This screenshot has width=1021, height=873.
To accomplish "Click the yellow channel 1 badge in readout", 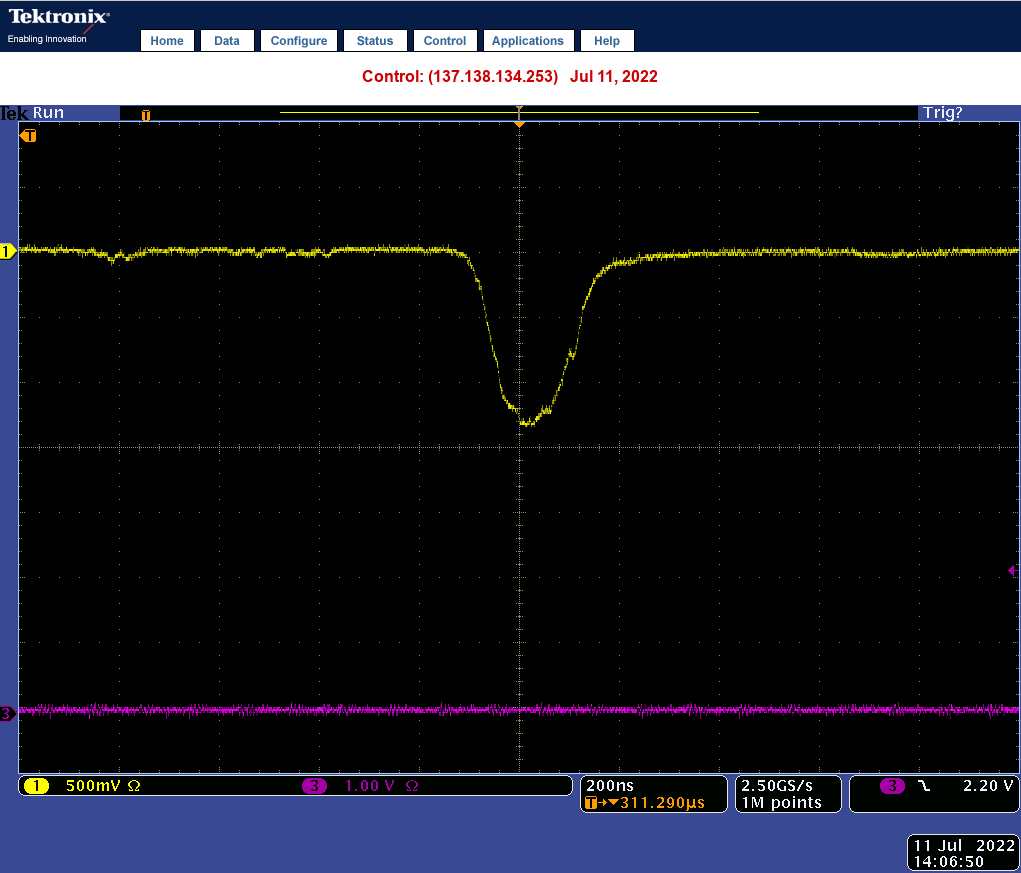I will 36,786.
